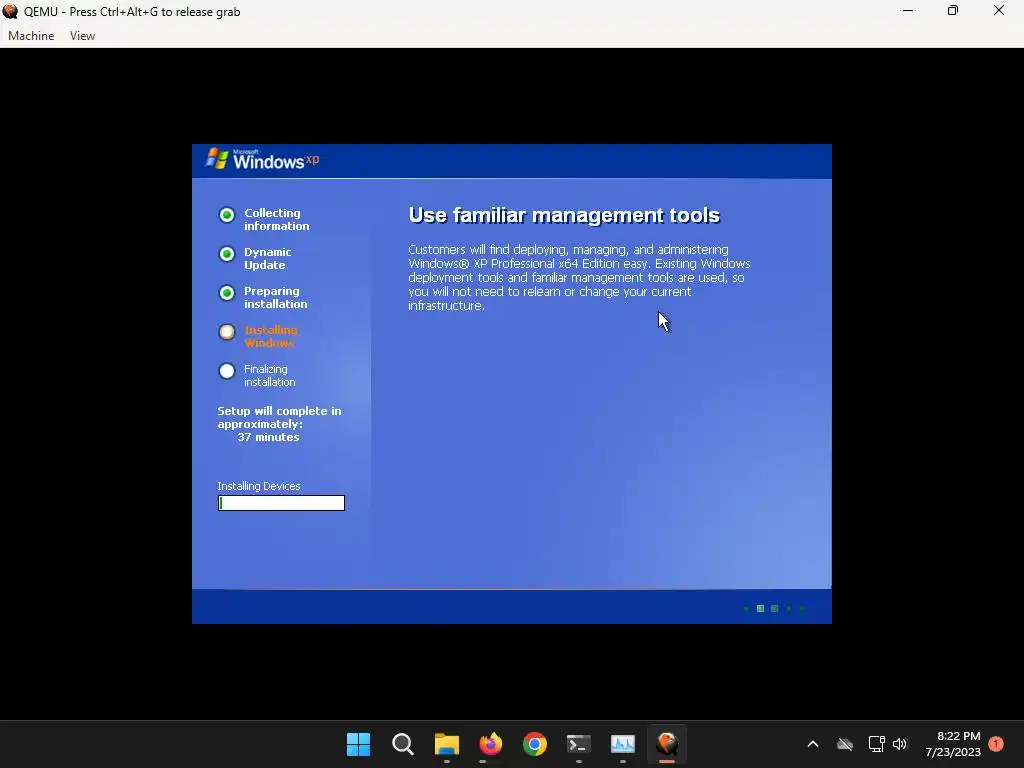This screenshot has width=1024, height=768.
Task: Click the QEMU icon in title bar
Action: pyautogui.click(x=10, y=11)
